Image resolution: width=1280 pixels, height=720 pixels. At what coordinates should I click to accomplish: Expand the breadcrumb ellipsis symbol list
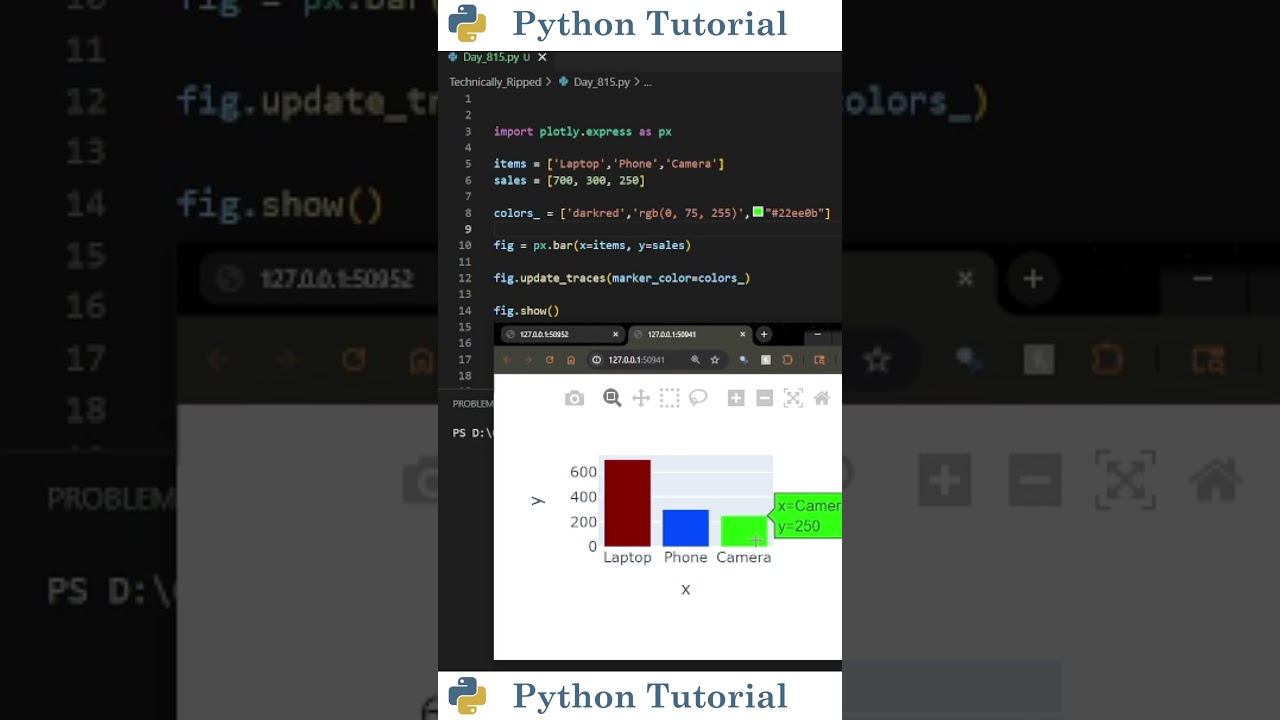click(647, 82)
